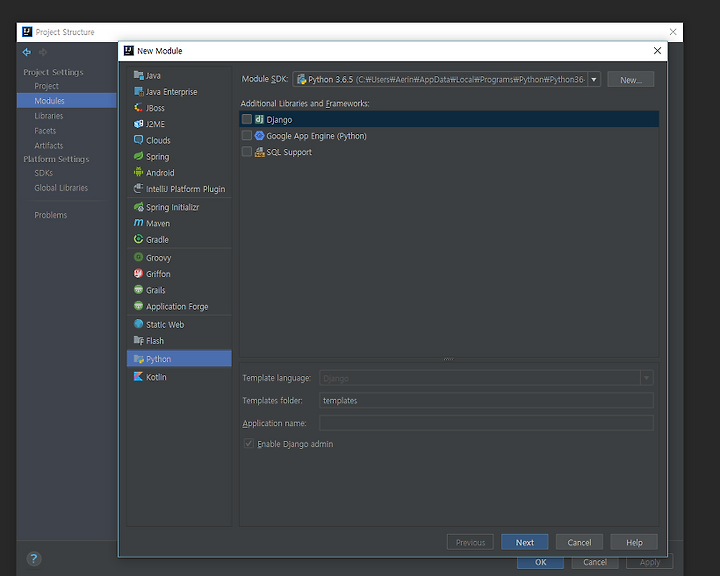Choose the Application Forge icon
Screen dimensions: 720x576
click(138, 305)
